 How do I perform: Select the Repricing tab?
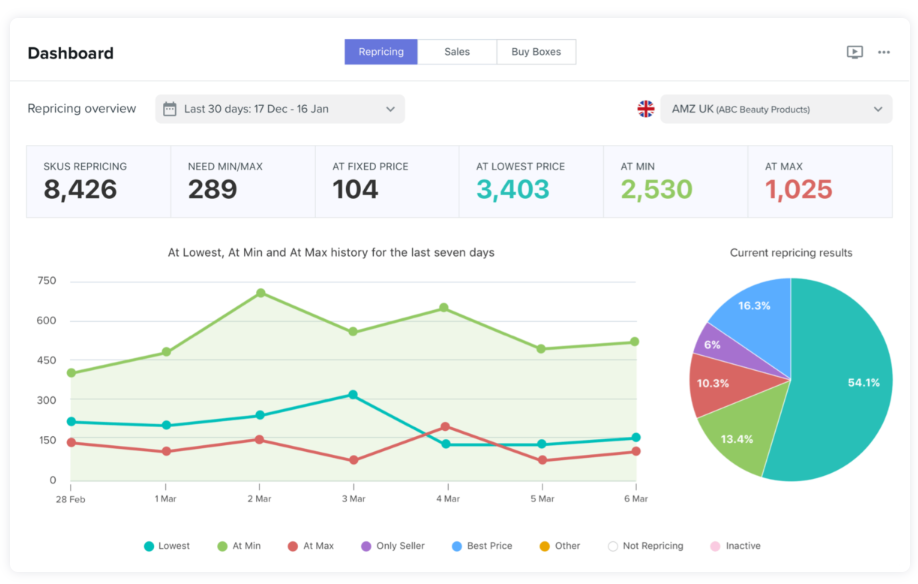381,52
